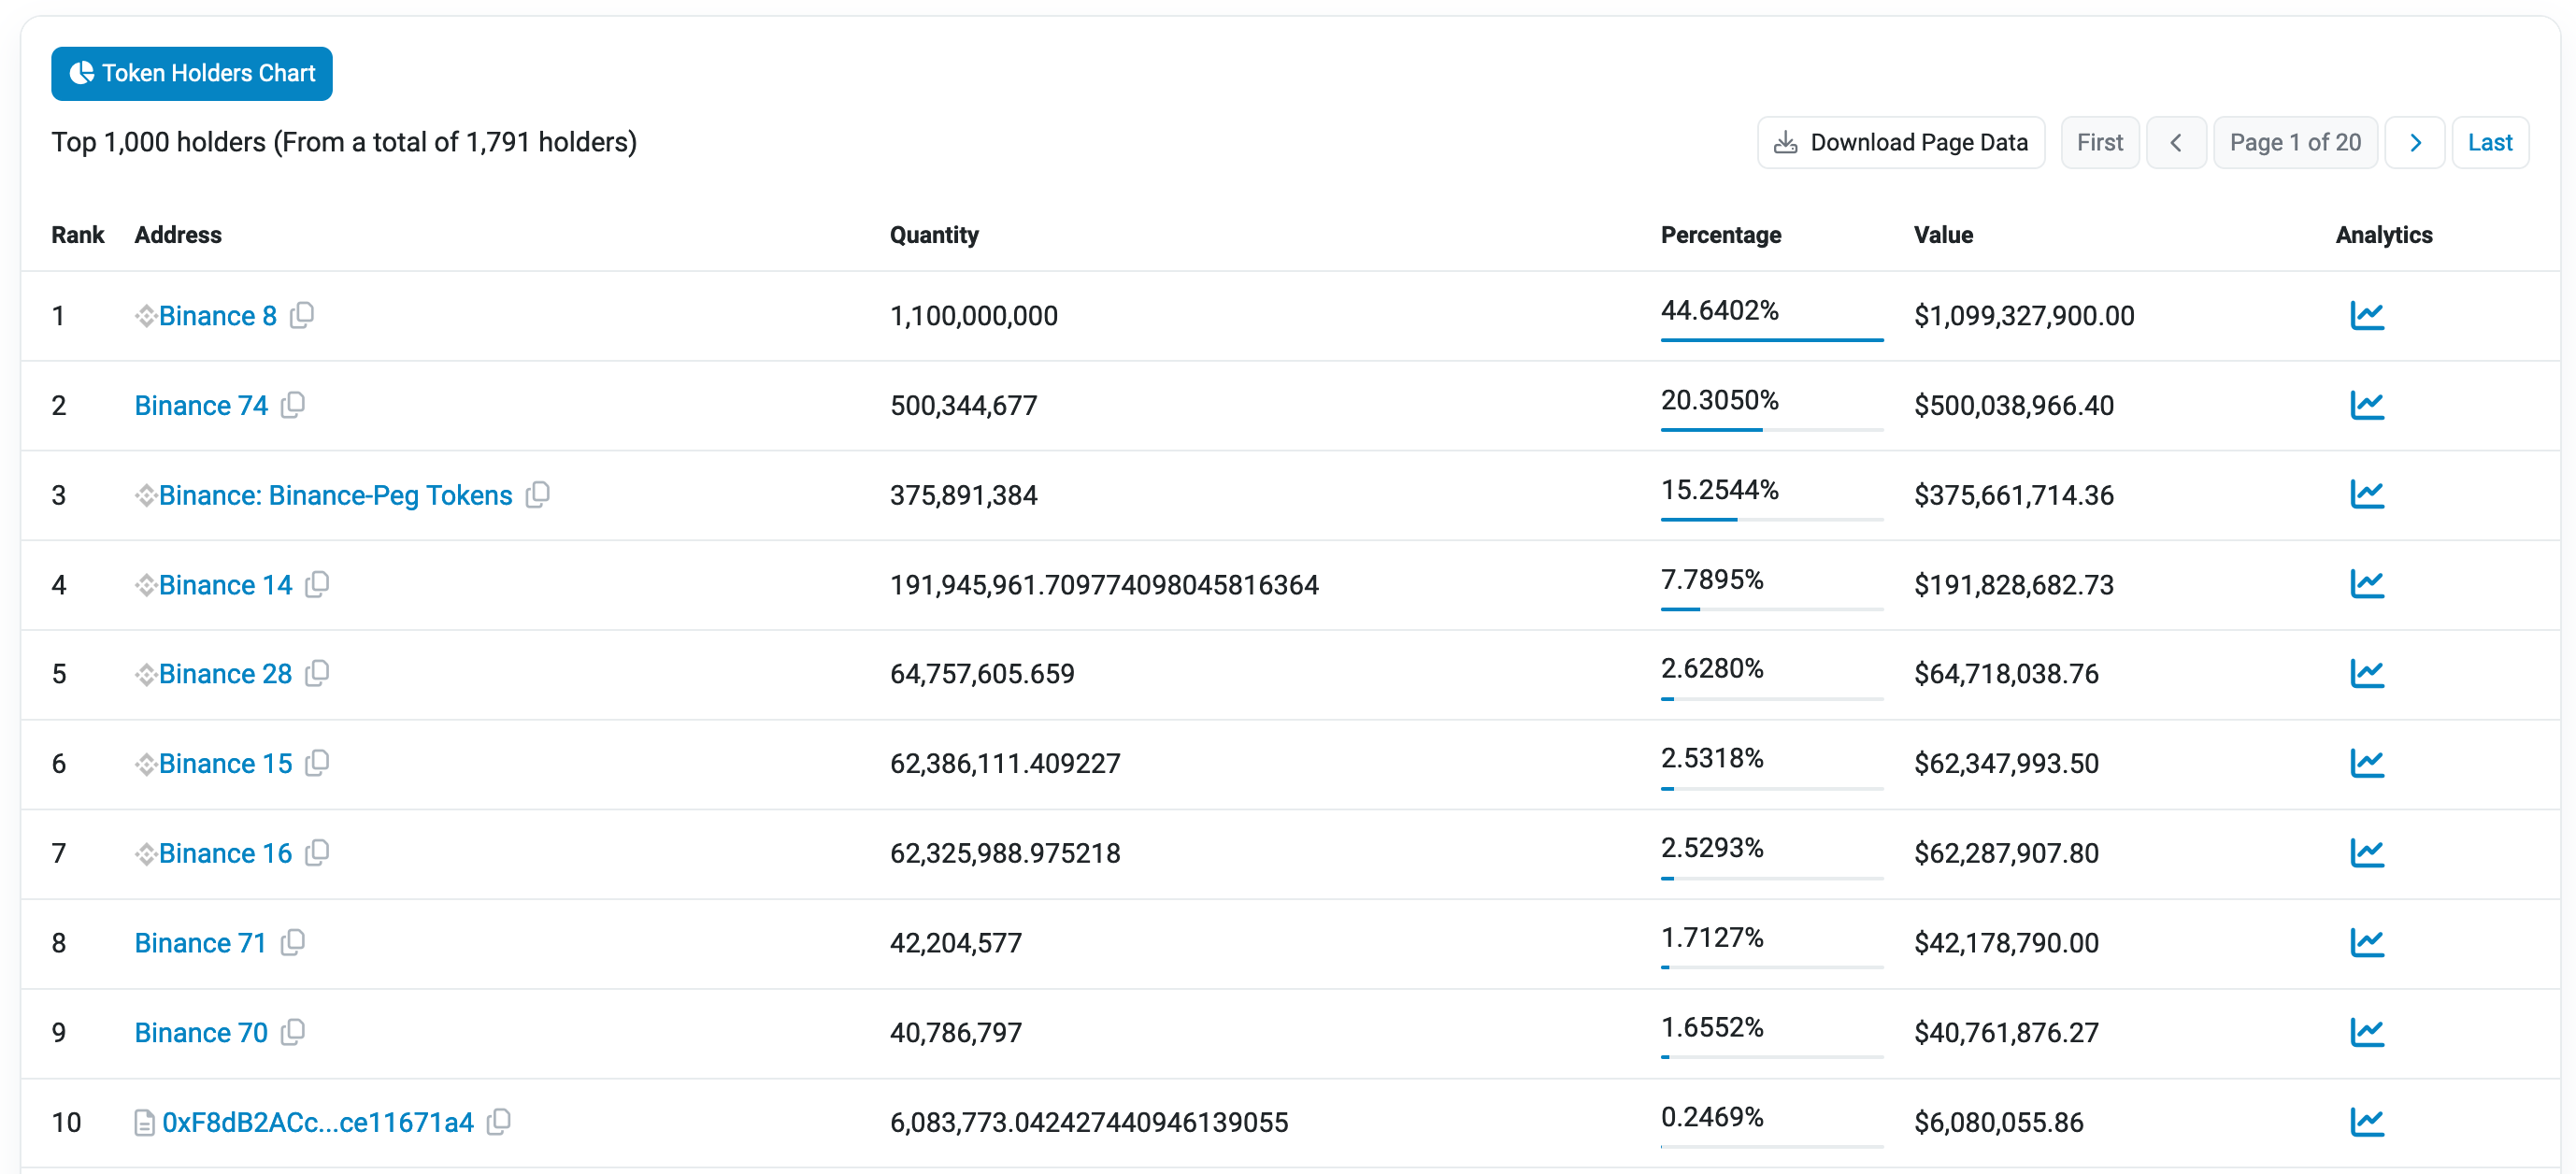
Task: Go to previous page arrow
Action: pos(2175,142)
